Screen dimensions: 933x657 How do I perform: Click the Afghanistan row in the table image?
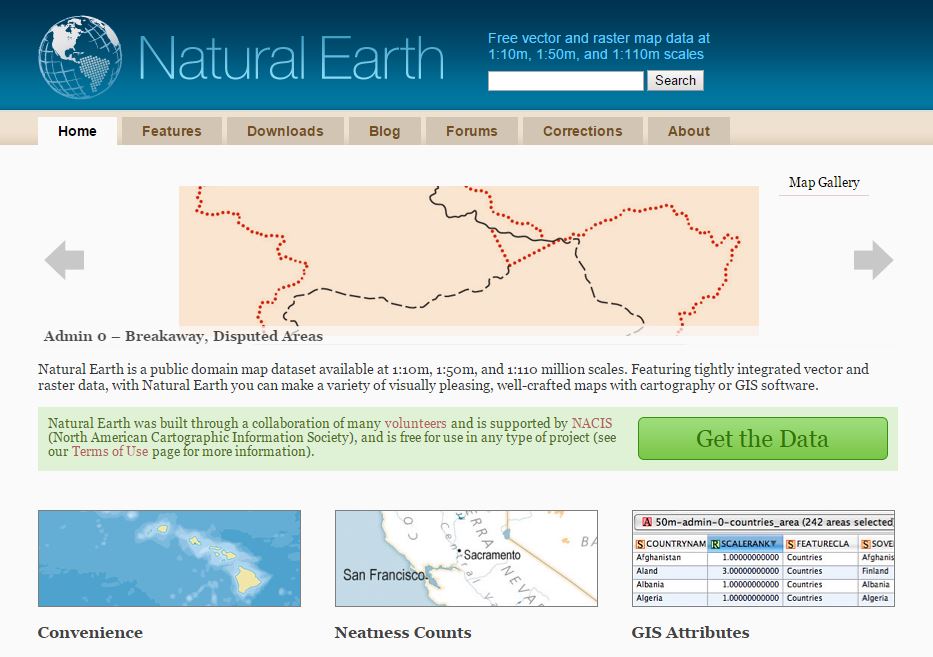click(764, 558)
